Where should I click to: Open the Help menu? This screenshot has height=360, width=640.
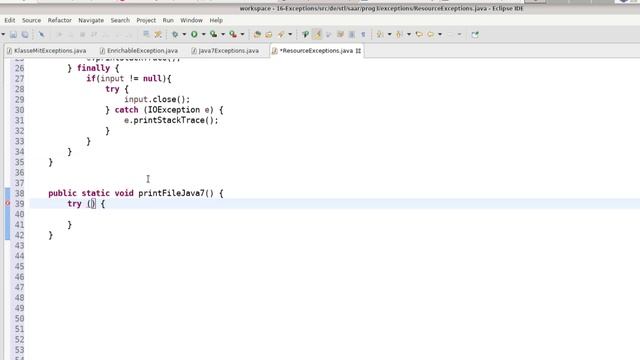216,20
